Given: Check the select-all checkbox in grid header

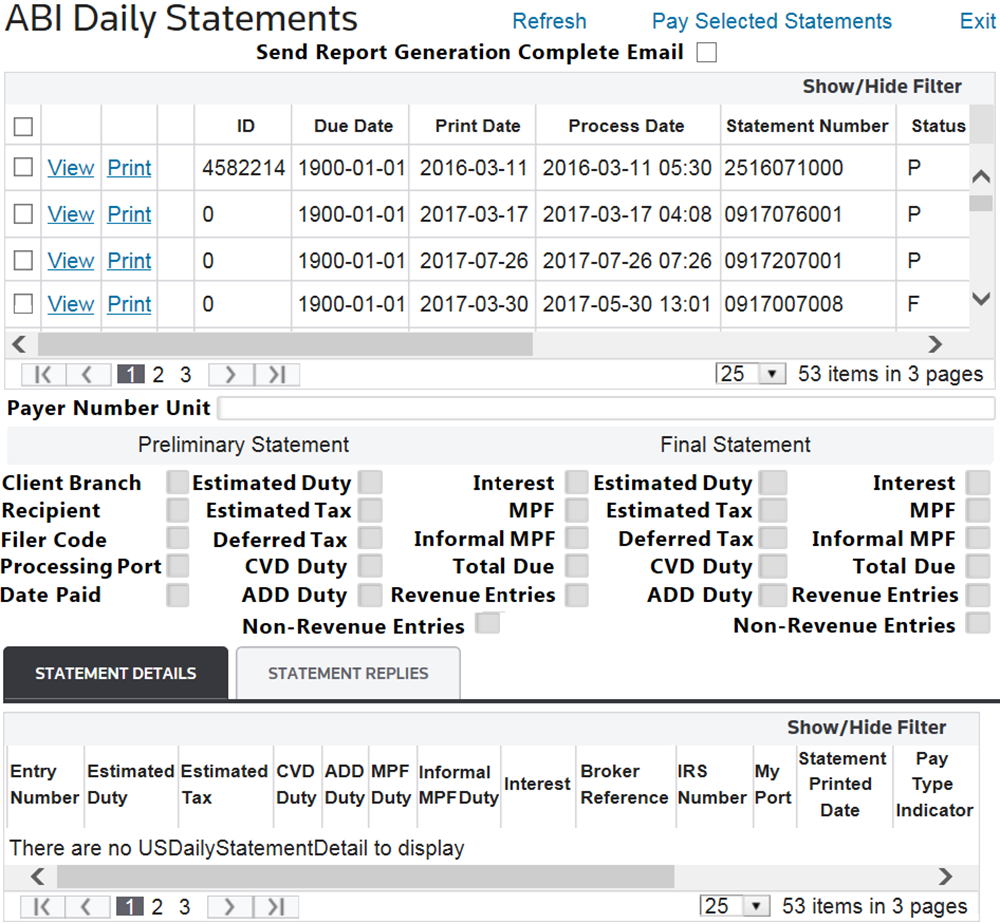Looking at the screenshot, I should click(x=23, y=127).
